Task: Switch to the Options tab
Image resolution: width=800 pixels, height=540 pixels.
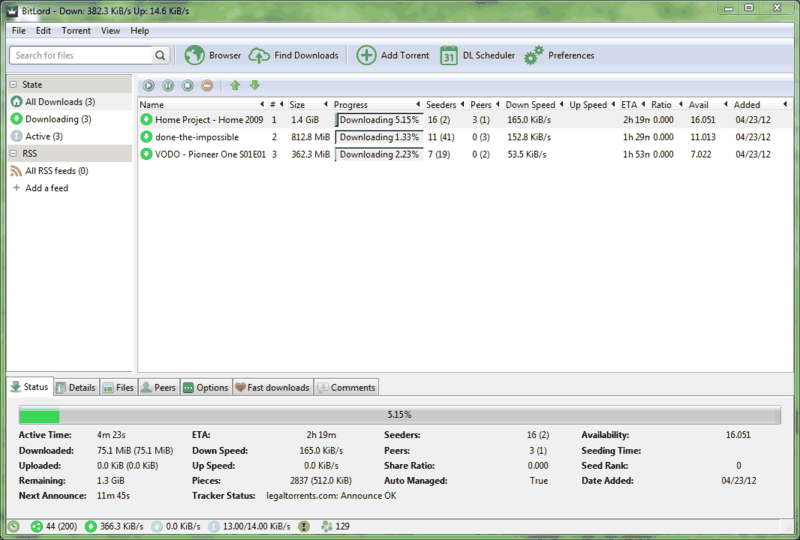Action: (206, 387)
